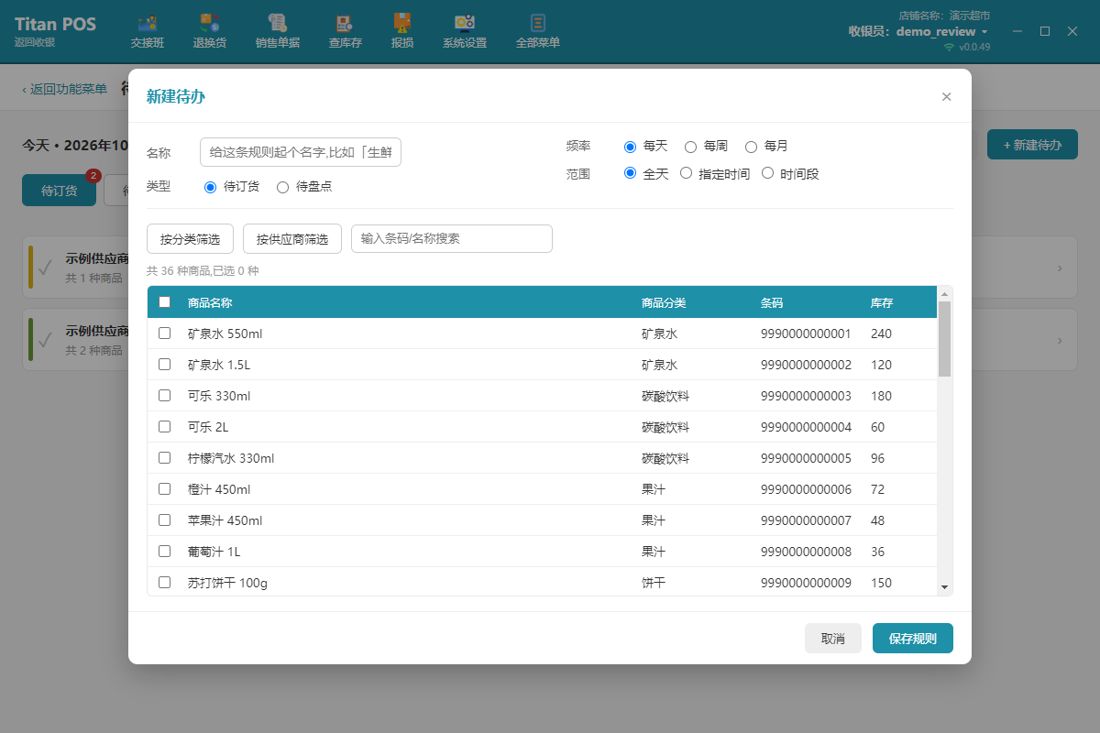Open the 销售单据 sales receipts icon
Screen dimensions: 1100x733
[278, 32]
